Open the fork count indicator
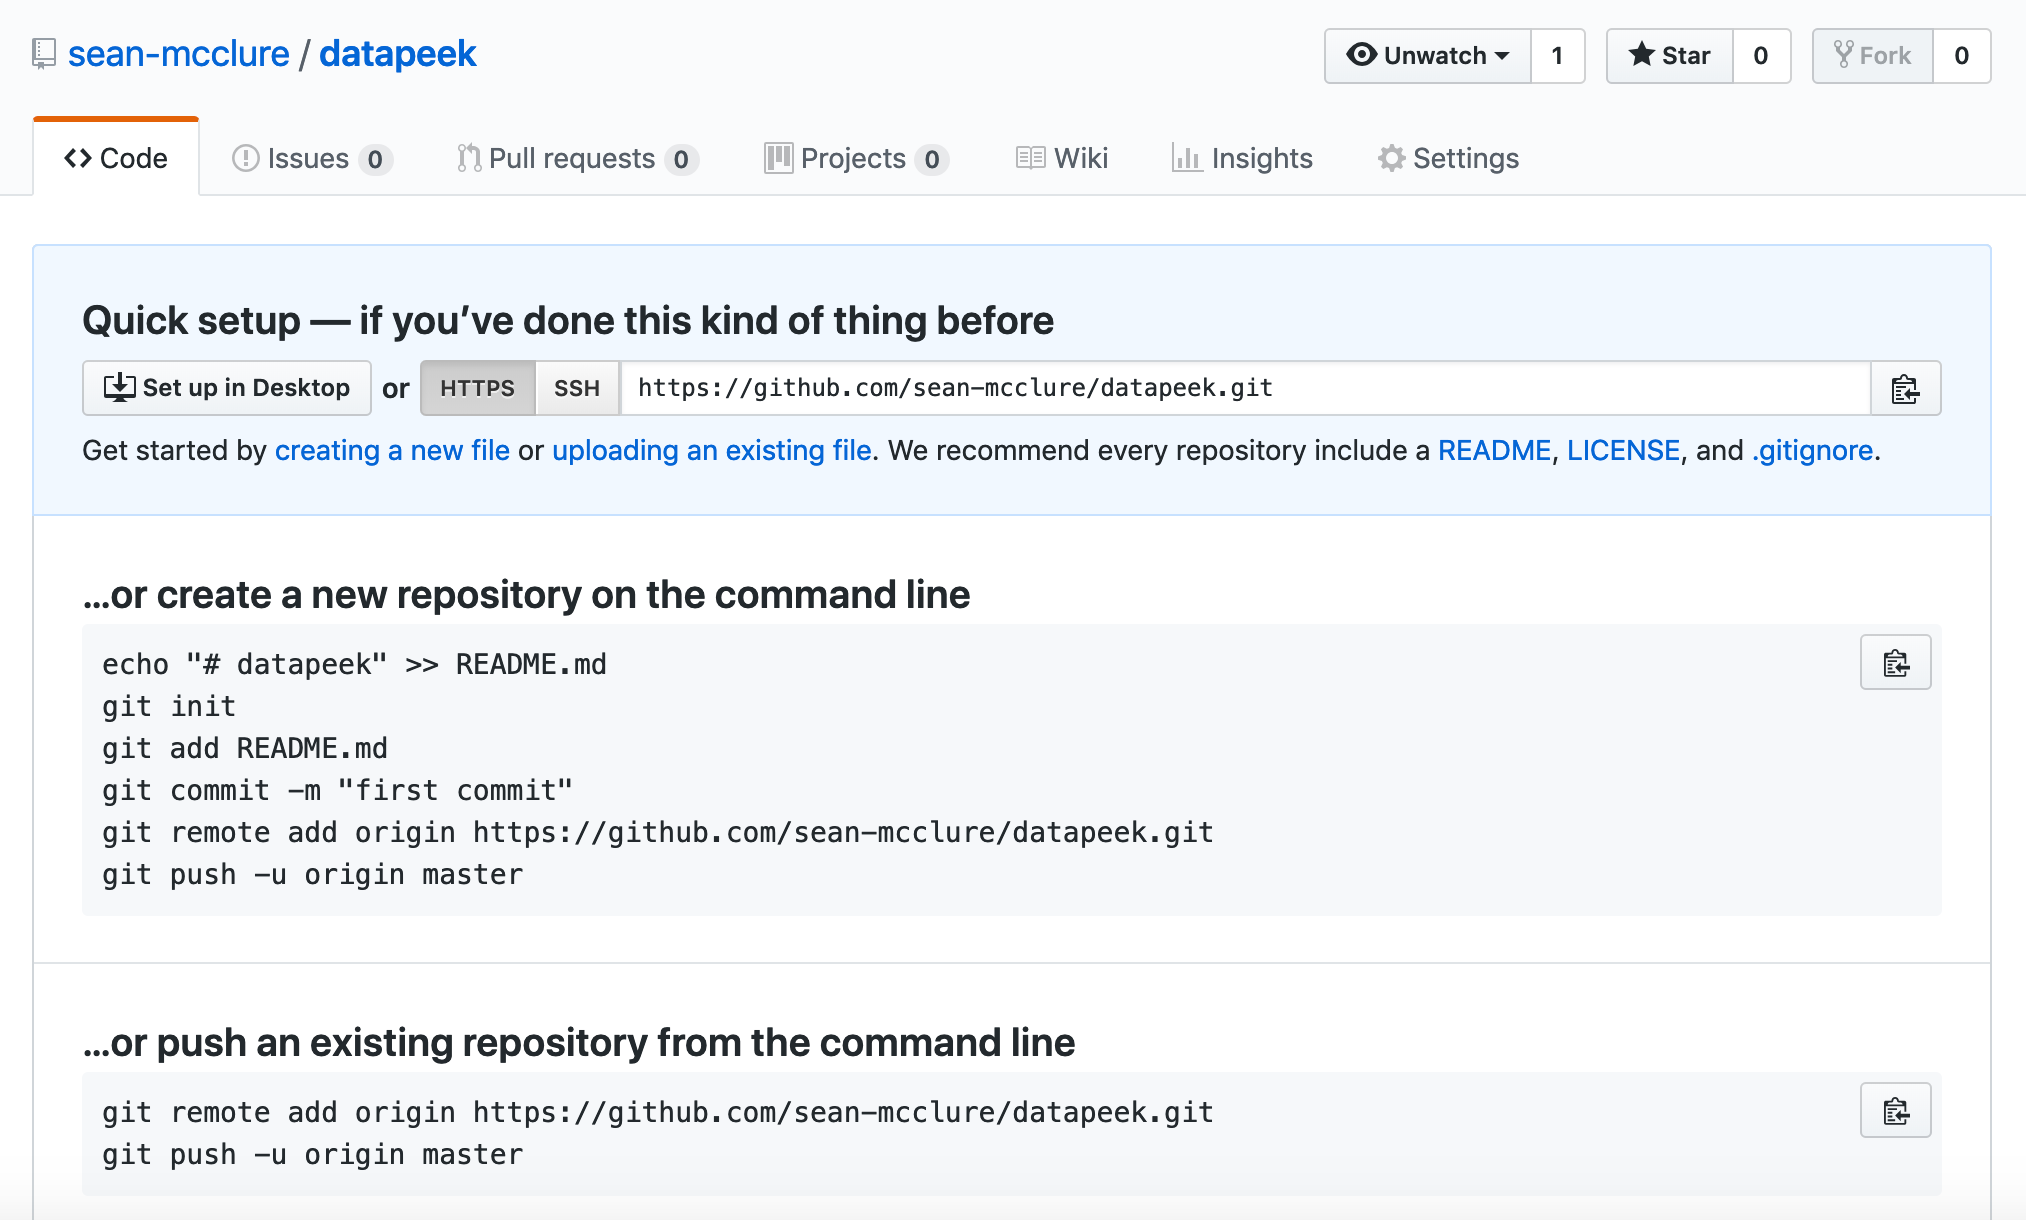 click(1961, 55)
